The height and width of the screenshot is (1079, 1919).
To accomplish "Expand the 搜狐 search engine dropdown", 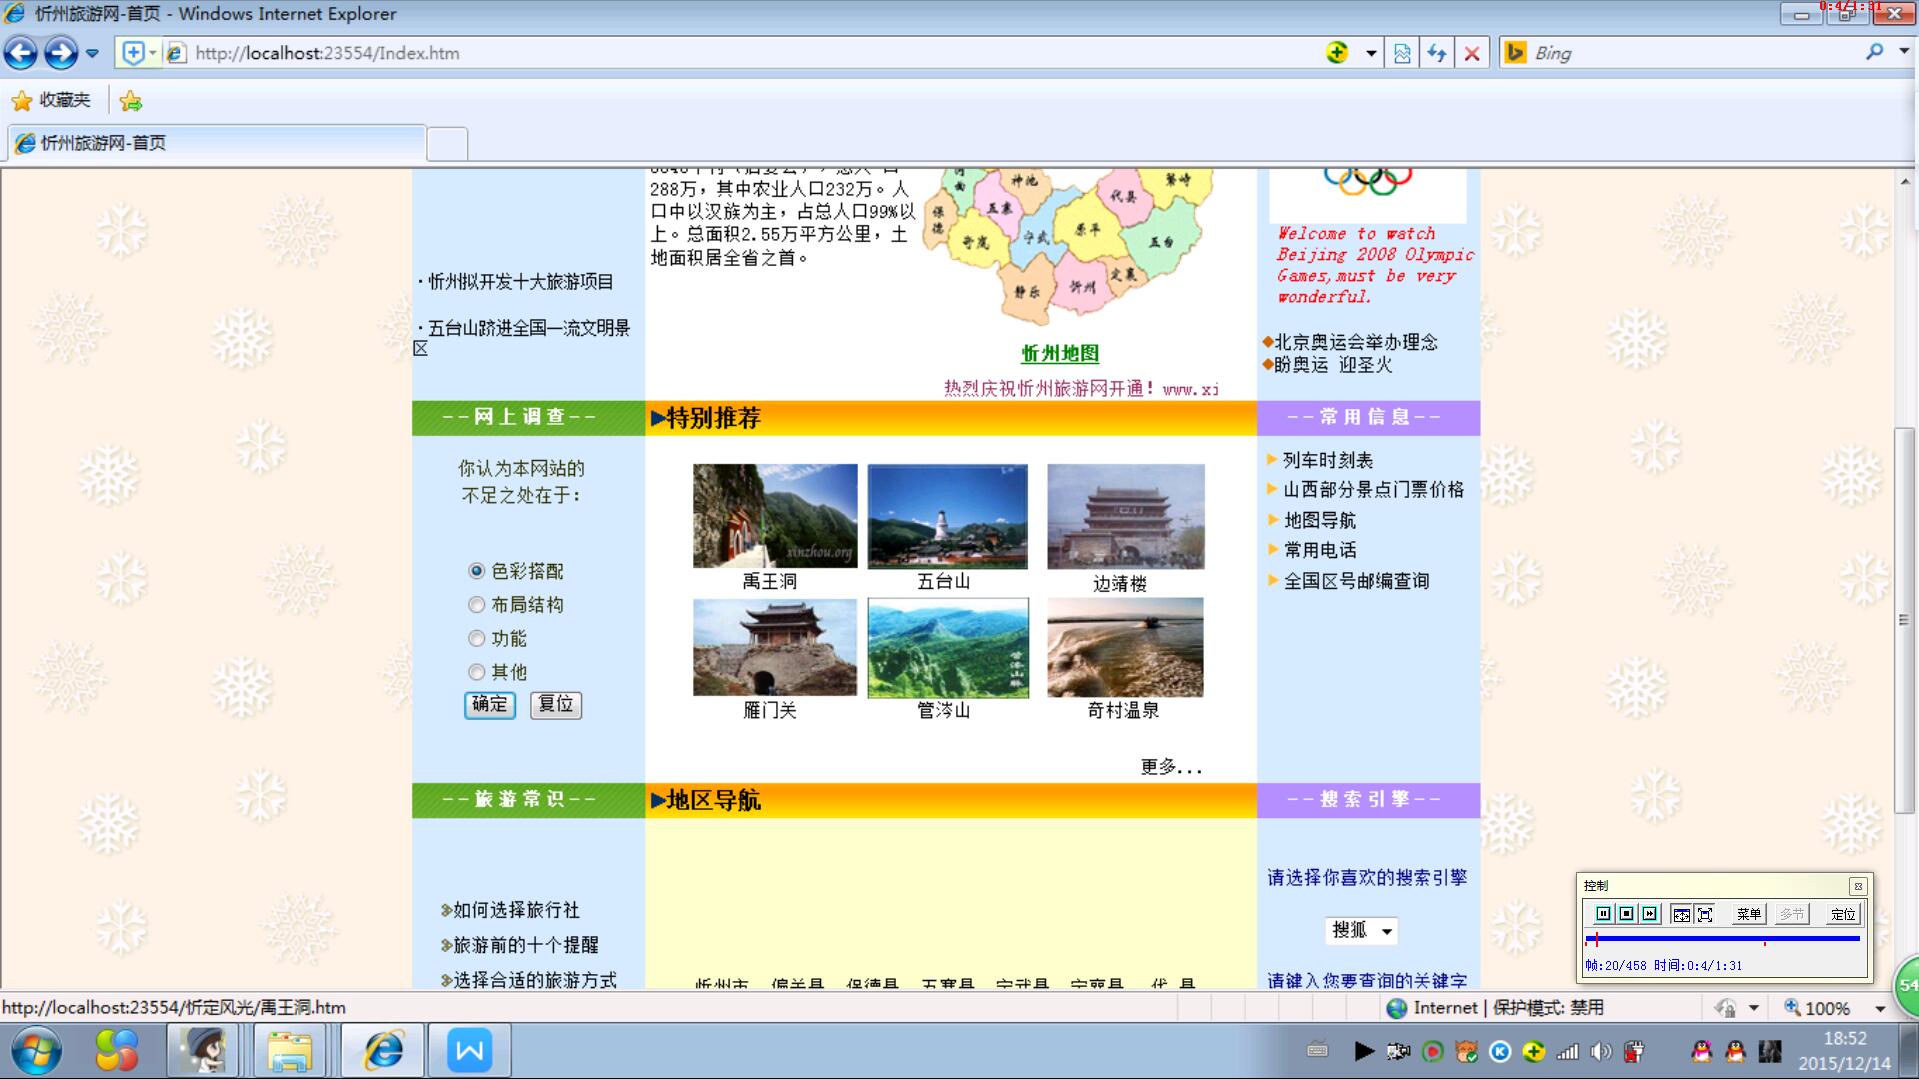I will pos(1361,930).
